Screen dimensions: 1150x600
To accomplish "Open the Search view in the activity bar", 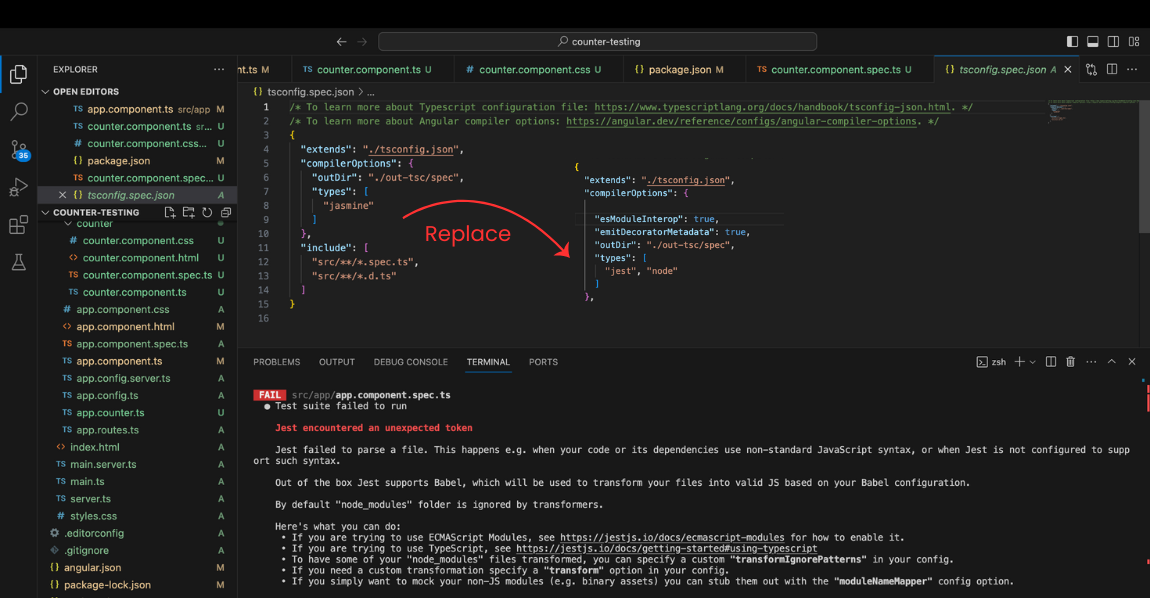I will pyautogui.click(x=19, y=111).
